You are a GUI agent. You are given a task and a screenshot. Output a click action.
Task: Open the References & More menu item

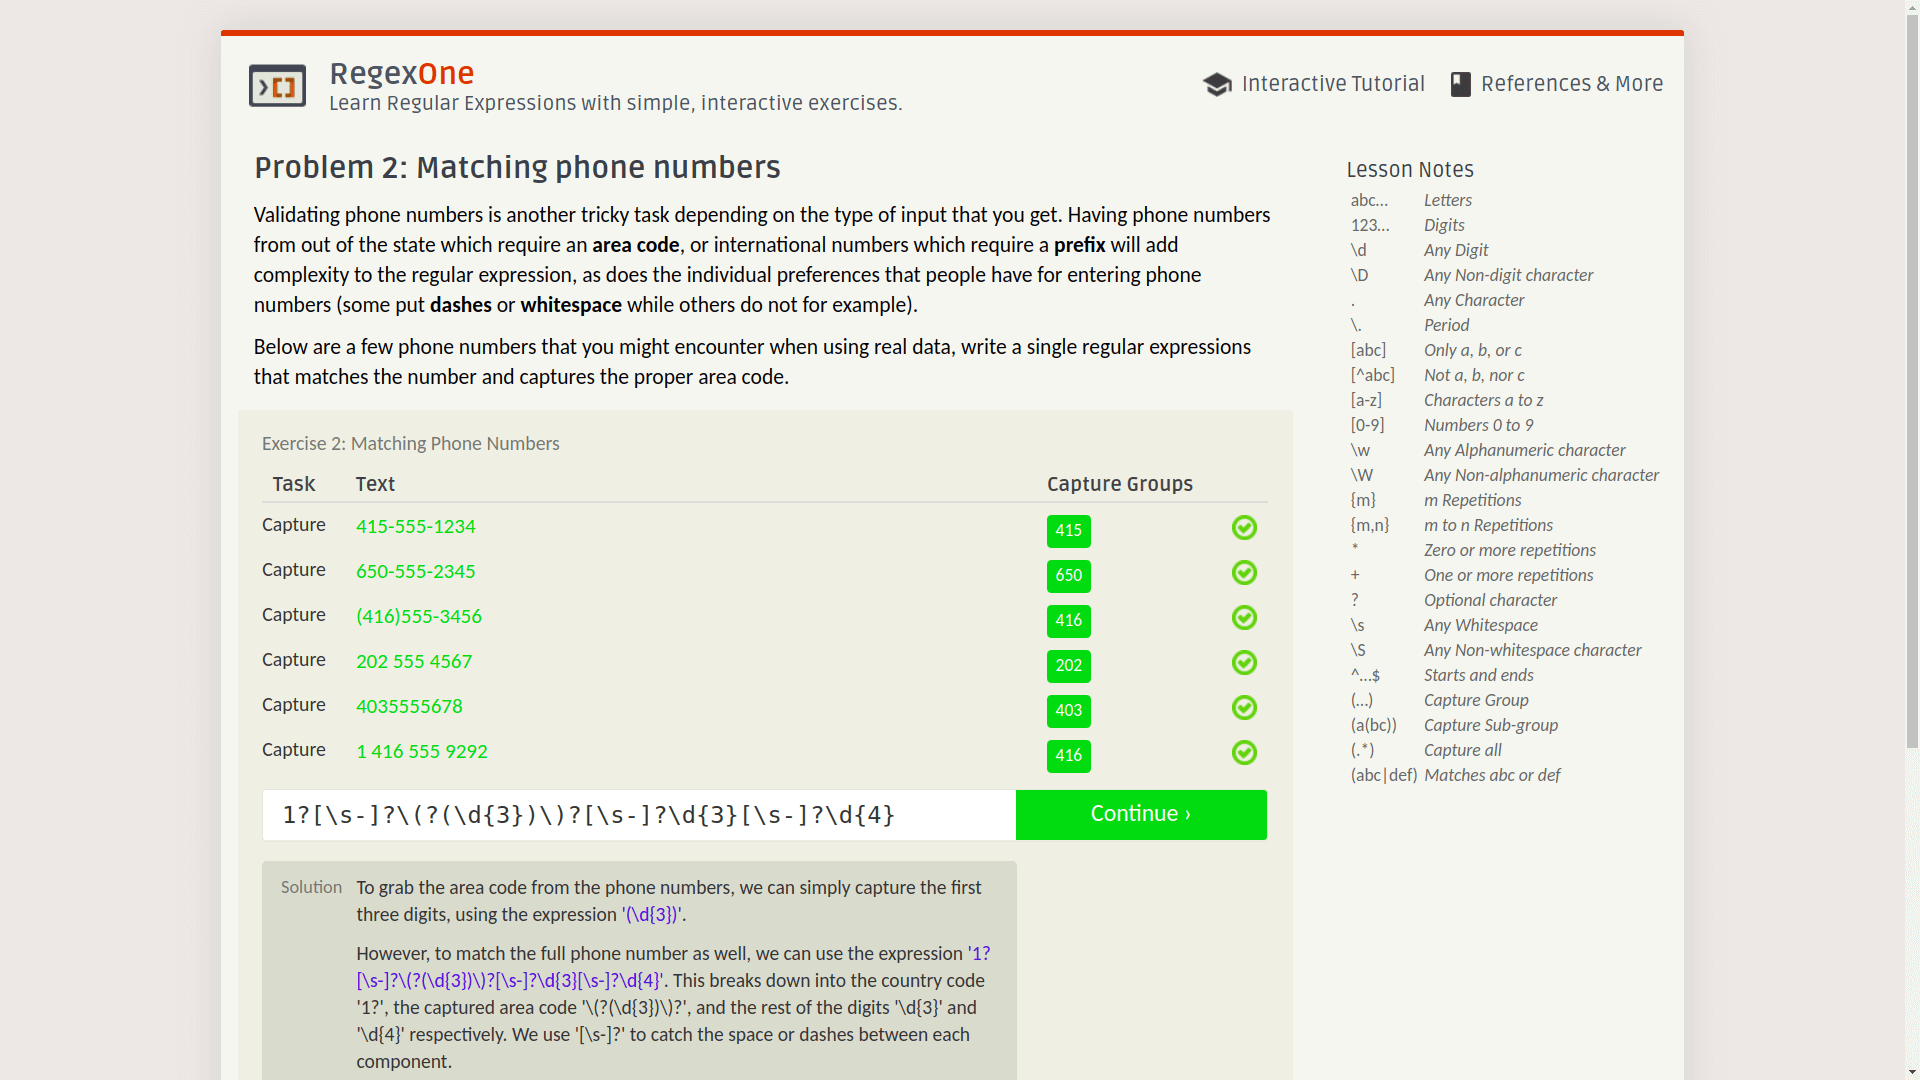coord(1571,85)
